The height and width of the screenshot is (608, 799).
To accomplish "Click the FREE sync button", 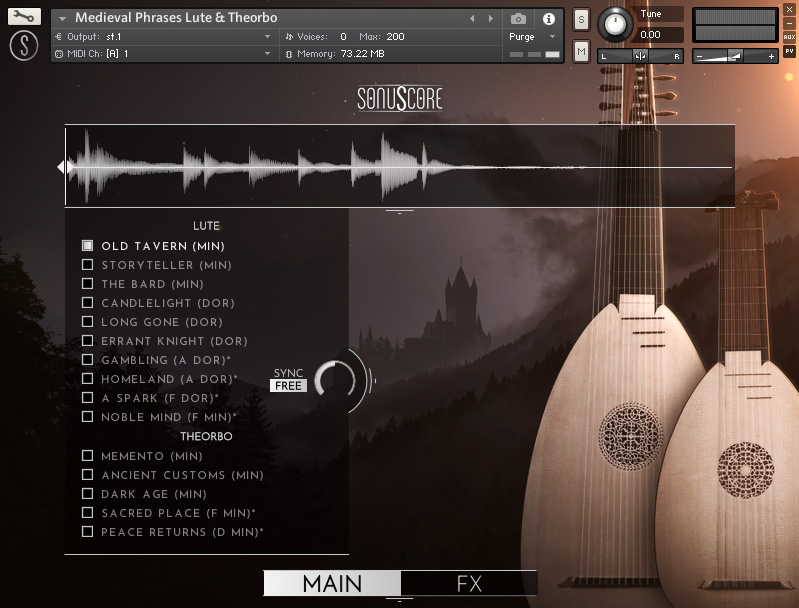I will 288,386.
